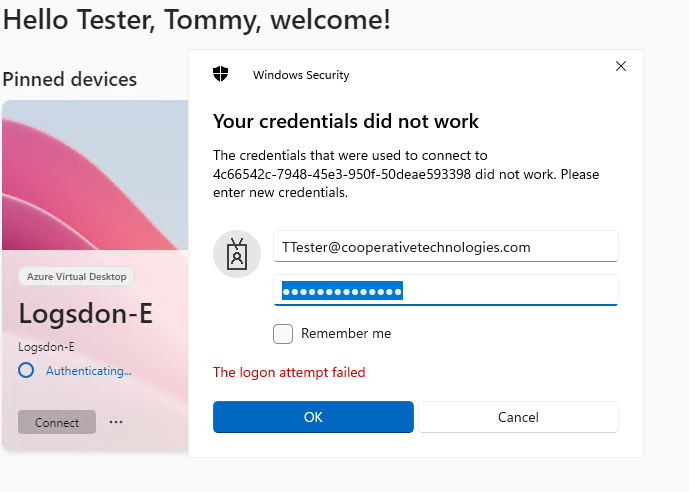The width and height of the screenshot is (689, 492).
Task: Close the Windows Security dialog
Action: point(621,66)
